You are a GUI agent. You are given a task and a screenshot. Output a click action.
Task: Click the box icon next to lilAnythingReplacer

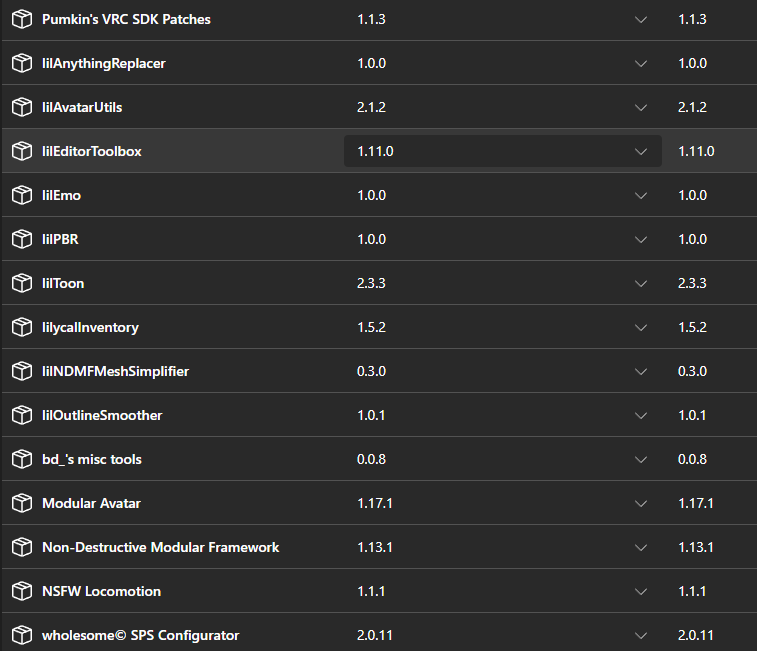click(22, 63)
